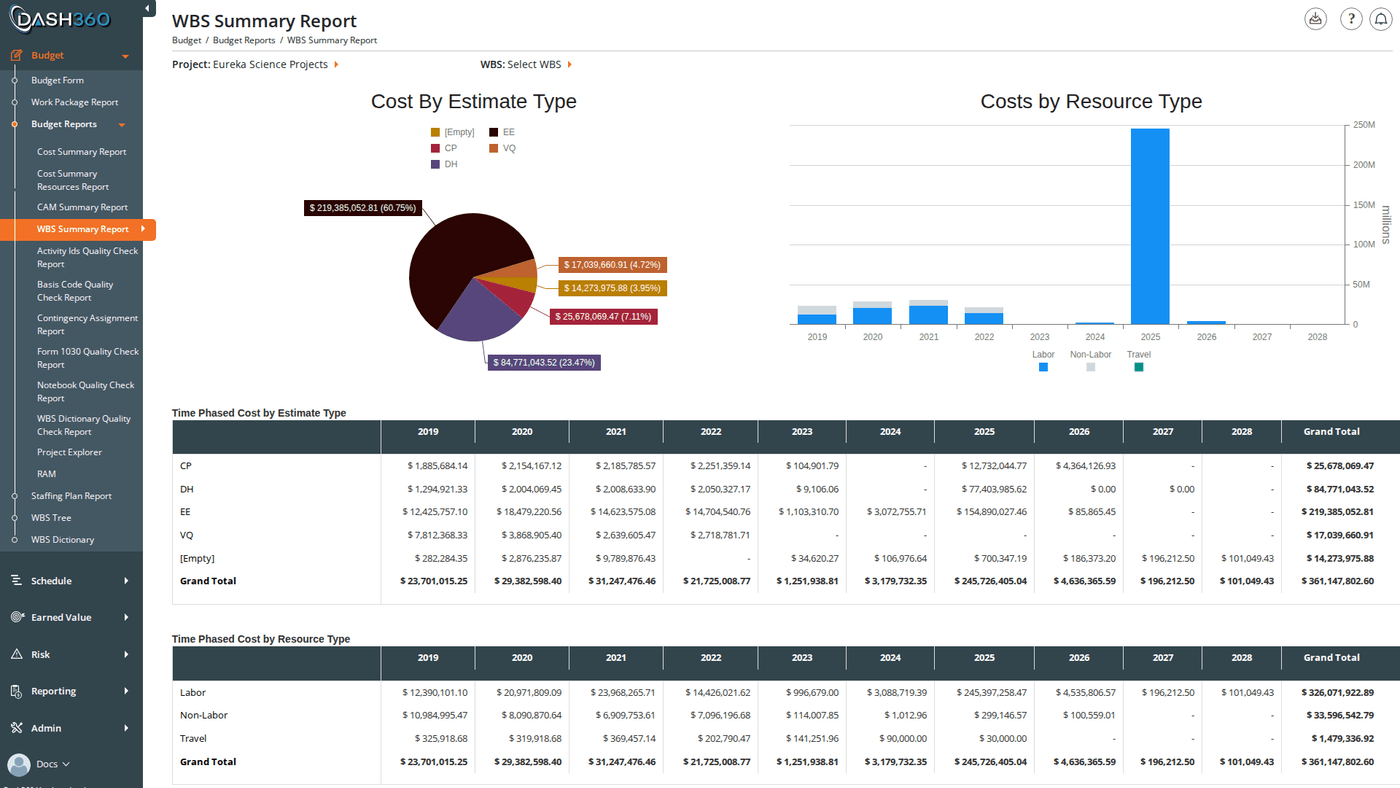Click the DASH360 logo
The width and height of the screenshot is (1400, 788).
click(x=61, y=20)
